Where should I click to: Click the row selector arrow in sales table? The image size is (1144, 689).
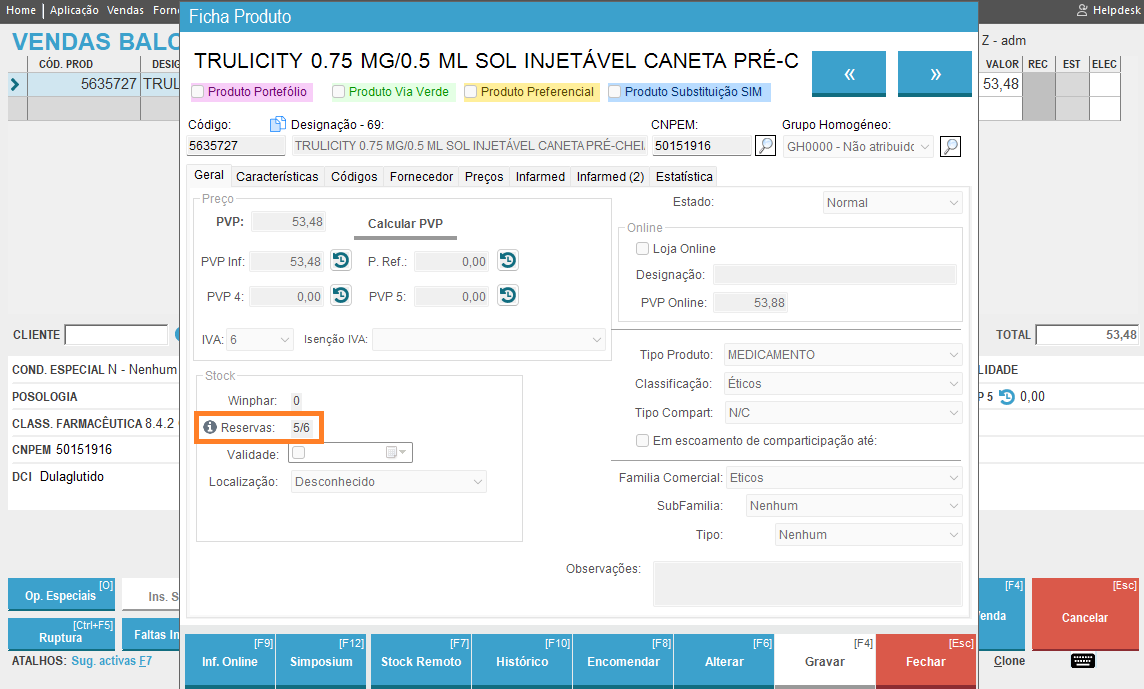point(15,85)
